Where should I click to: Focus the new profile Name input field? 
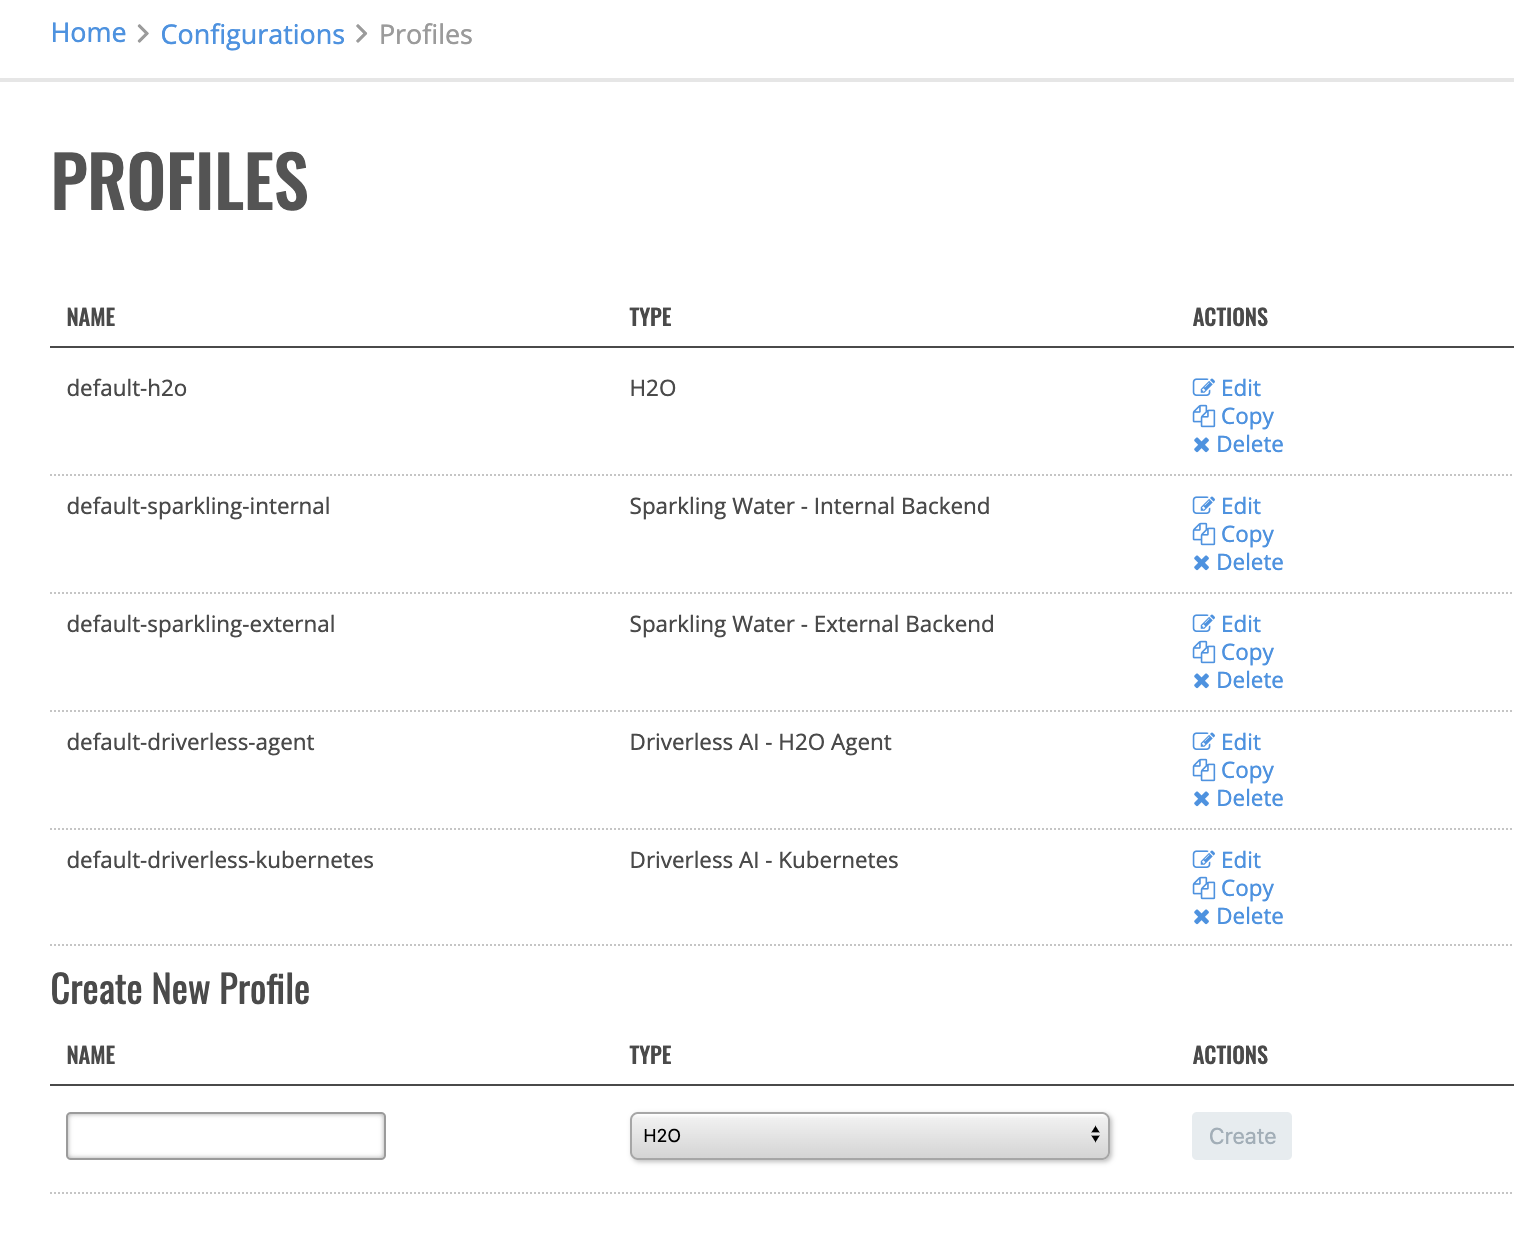pos(226,1136)
